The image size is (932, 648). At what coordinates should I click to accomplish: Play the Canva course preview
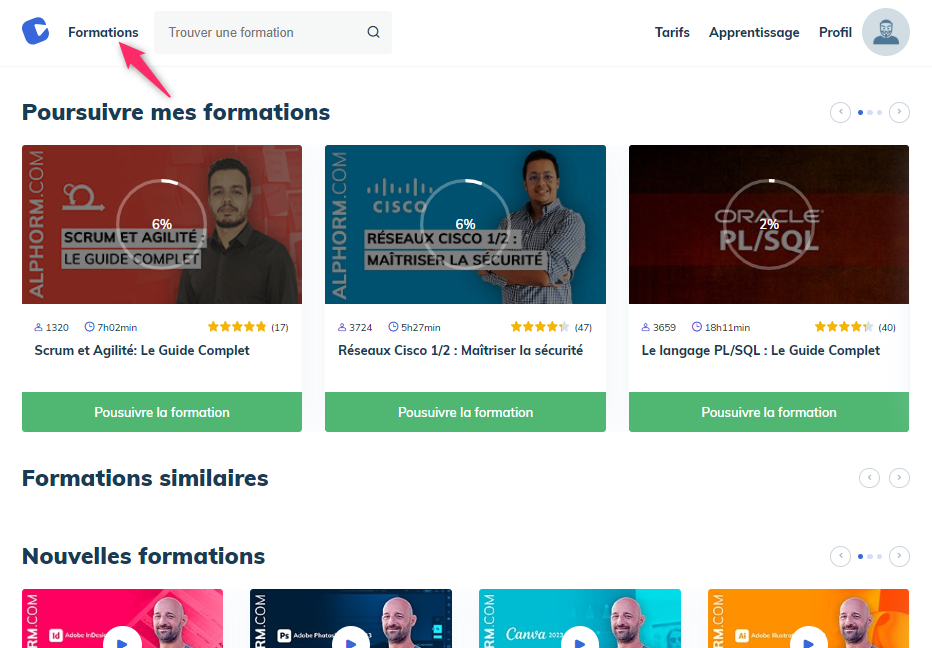click(x=580, y=638)
